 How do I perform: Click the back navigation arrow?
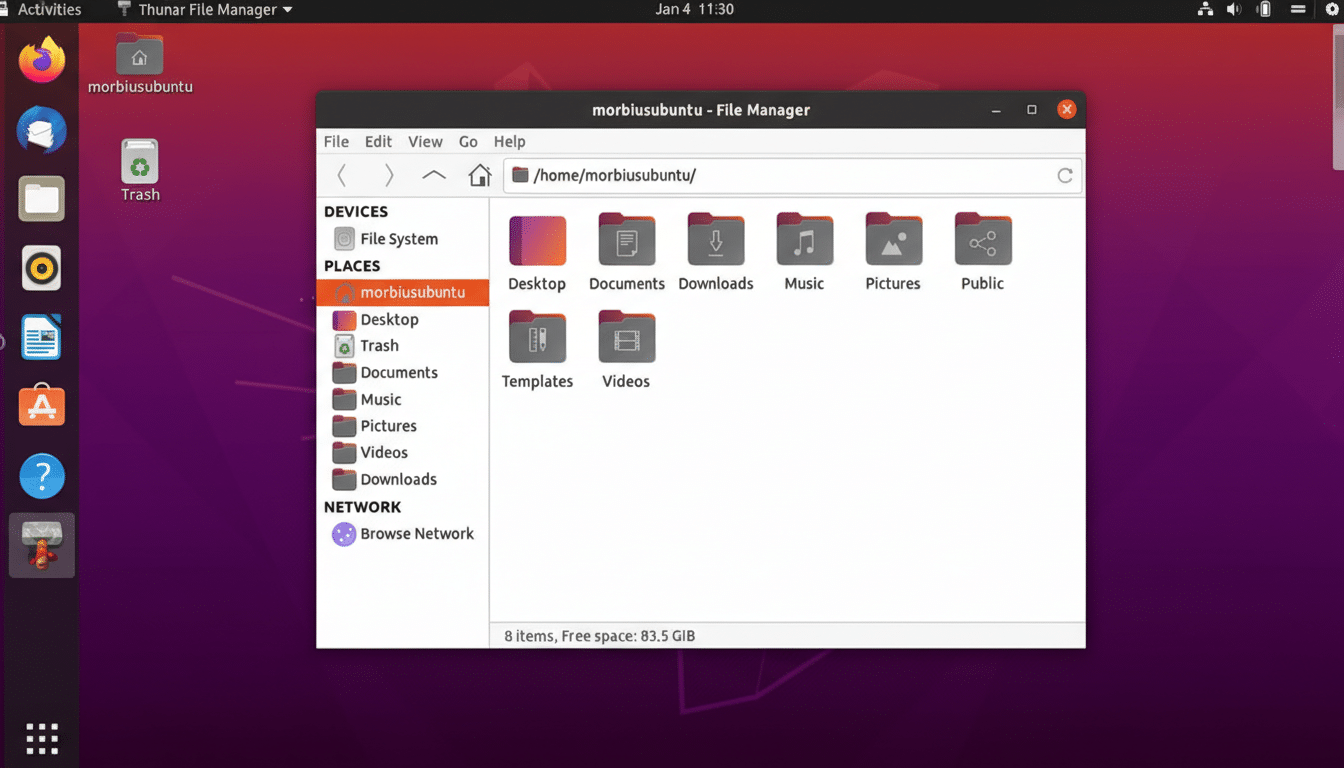(x=341, y=174)
